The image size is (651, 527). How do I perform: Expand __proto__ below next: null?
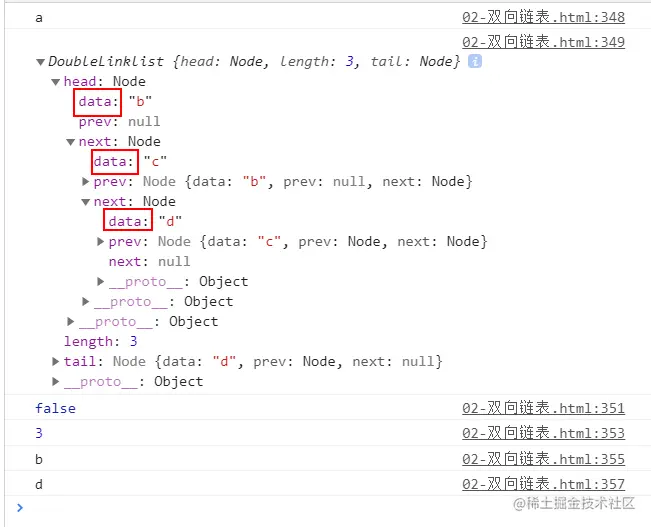click(100, 282)
